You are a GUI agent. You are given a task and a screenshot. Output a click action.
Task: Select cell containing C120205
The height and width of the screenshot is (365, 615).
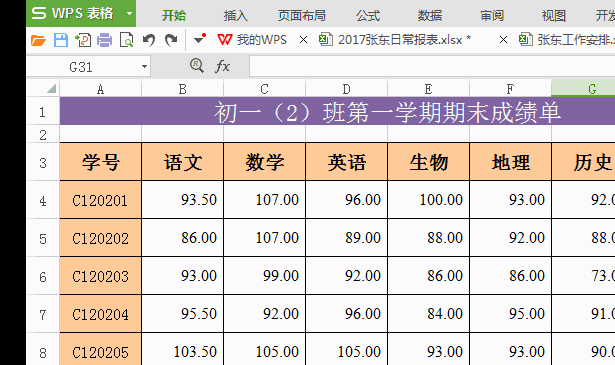point(100,350)
